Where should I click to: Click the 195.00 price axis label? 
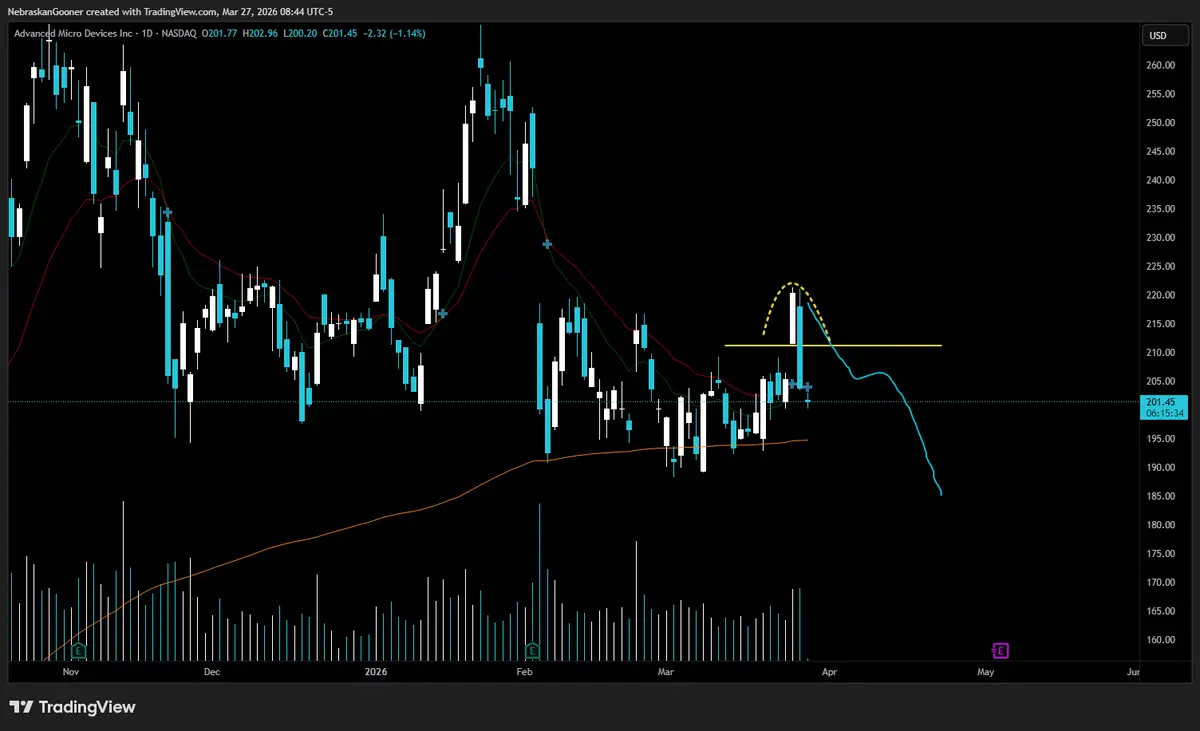click(x=1163, y=439)
